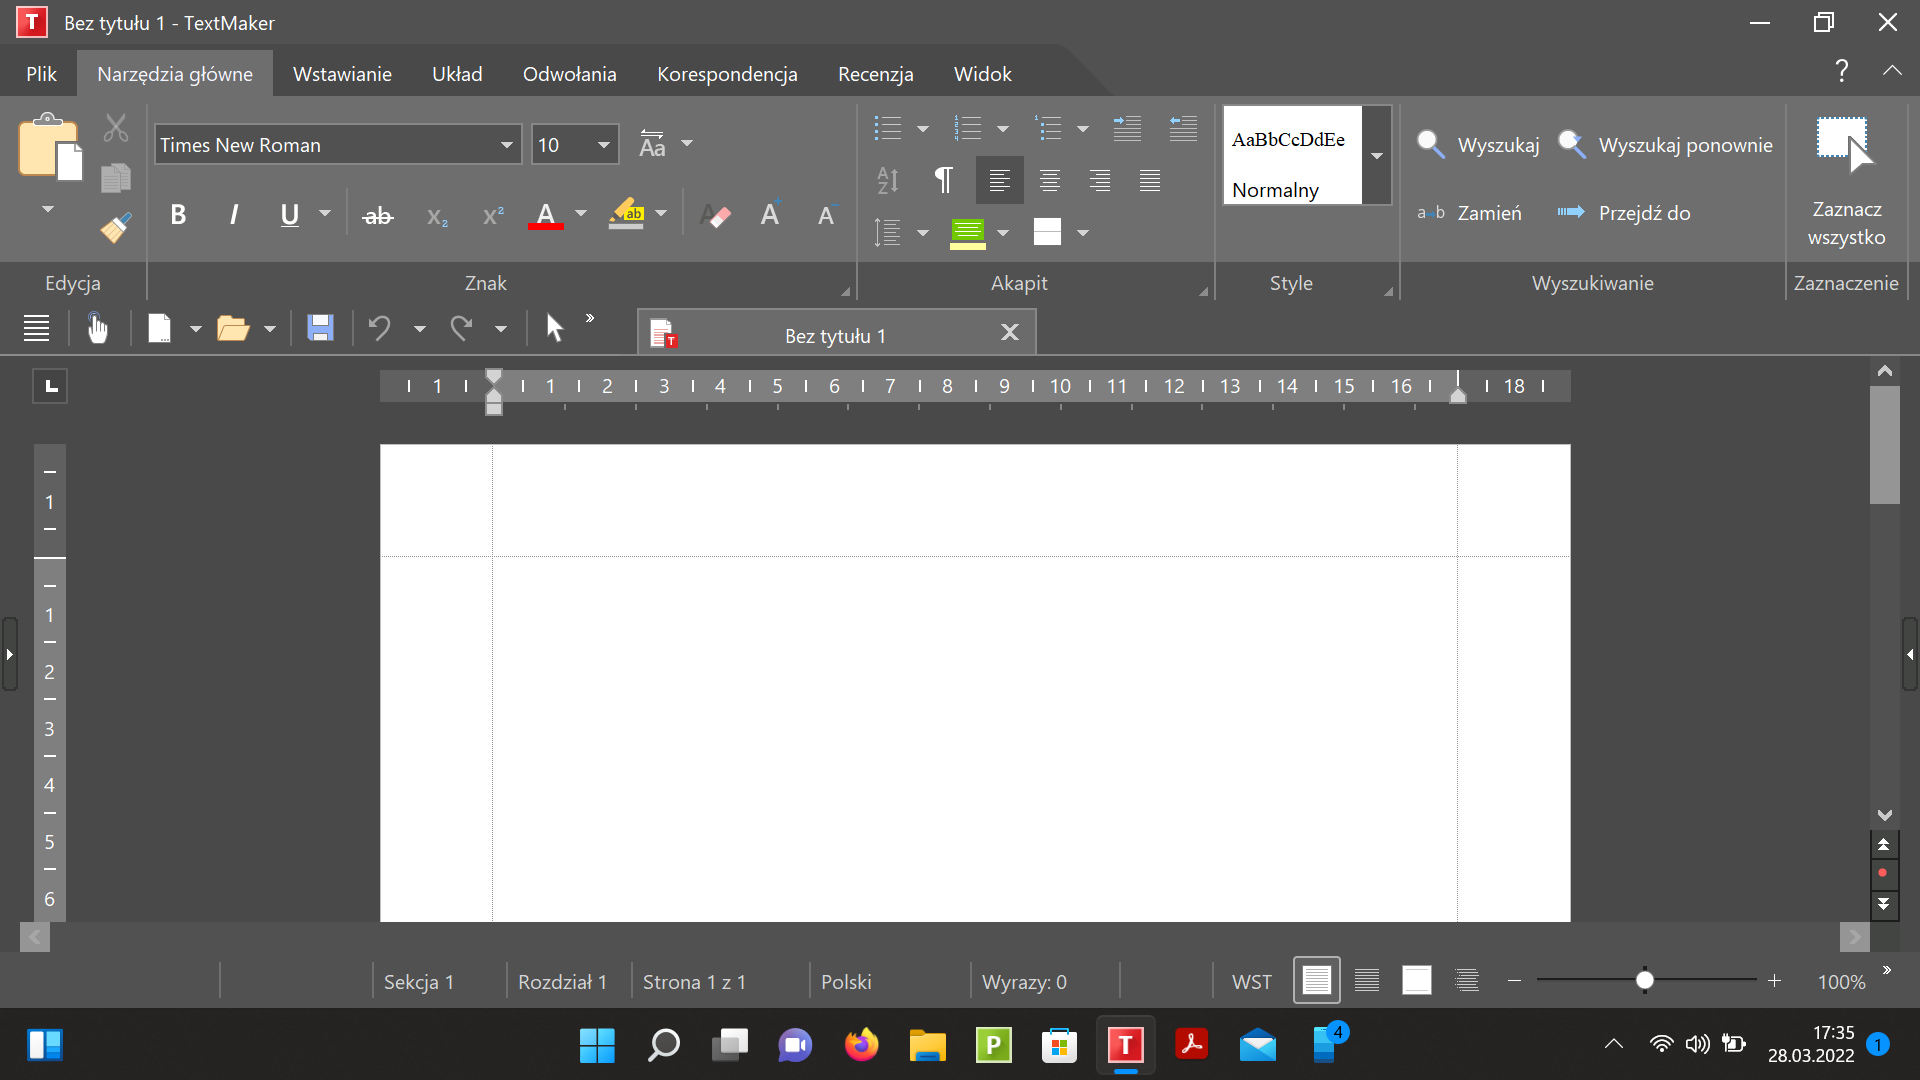Image resolution: width=1920 pixels, height=1080 pixels.
Task: Click the Clear formatting eraser icon
Action: 716,216
